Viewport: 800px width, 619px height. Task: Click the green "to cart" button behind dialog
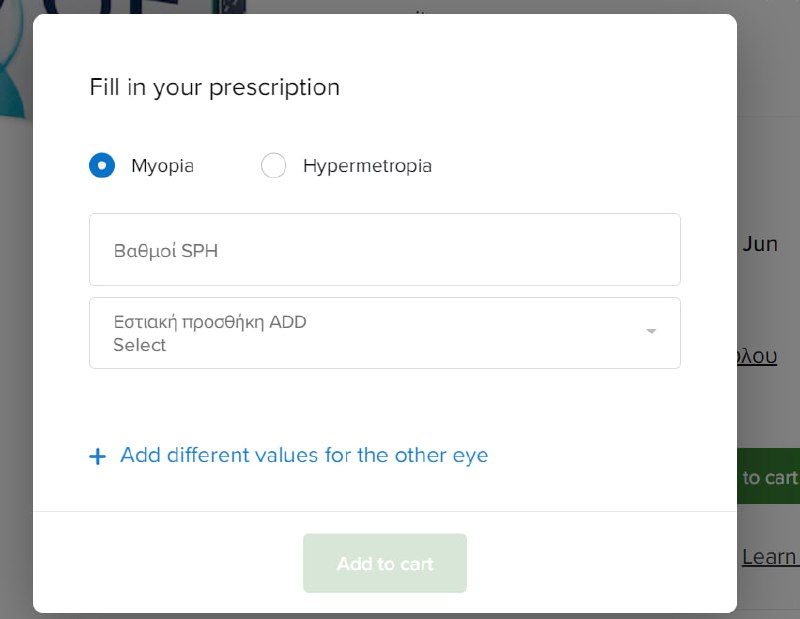[x=768, y=477]
